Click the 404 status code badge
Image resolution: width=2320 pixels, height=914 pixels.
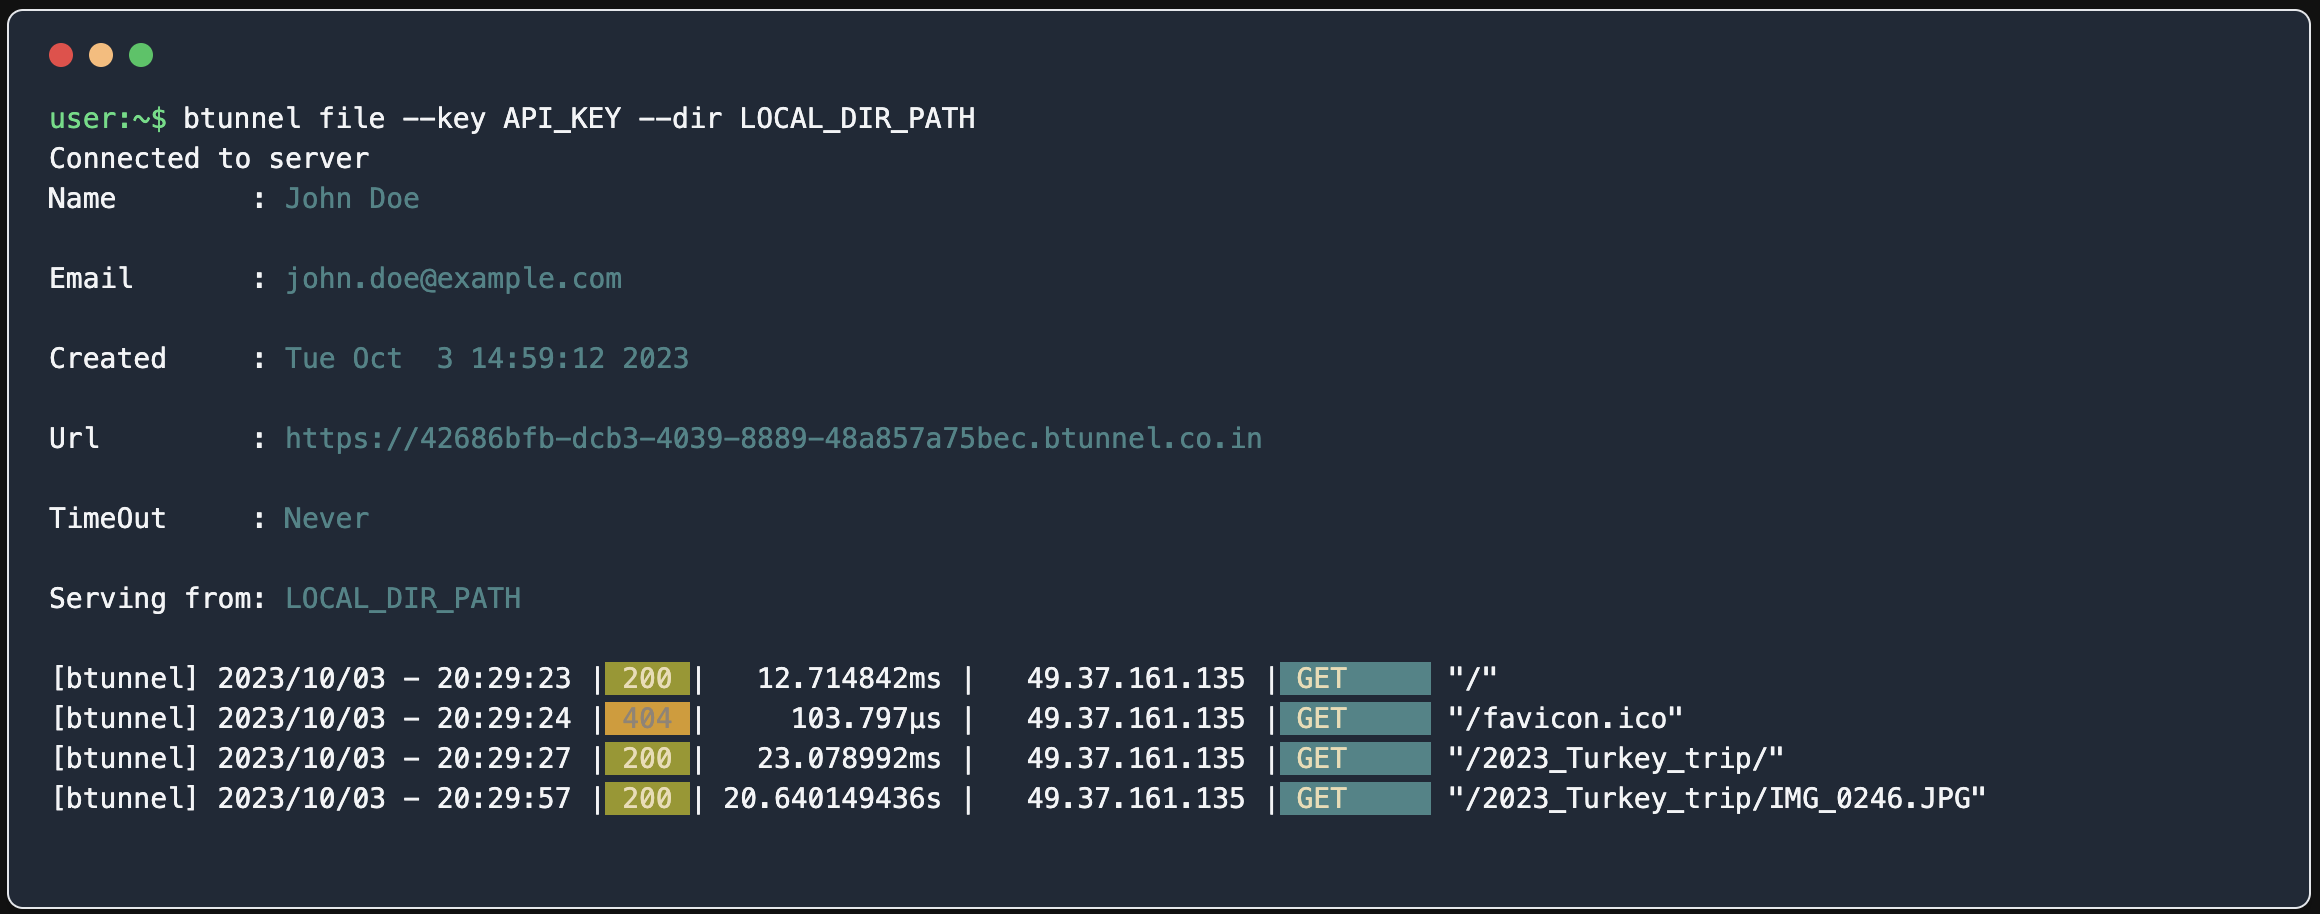coord(647,718)
